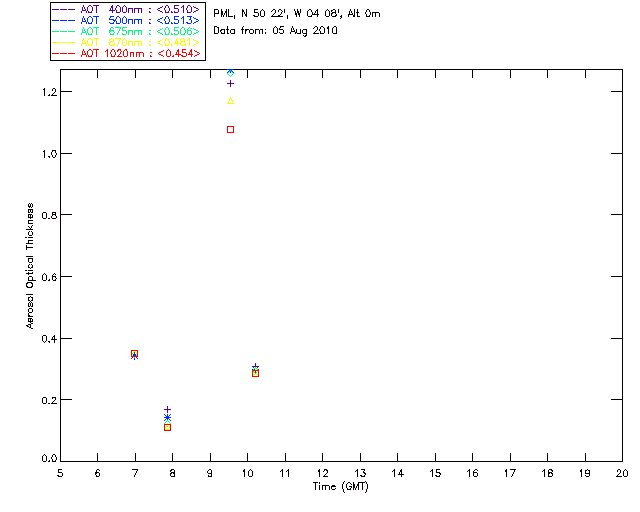The image size is (640, 512).
Task: Click the red square marker after time 10
Action: pos(256,373)
